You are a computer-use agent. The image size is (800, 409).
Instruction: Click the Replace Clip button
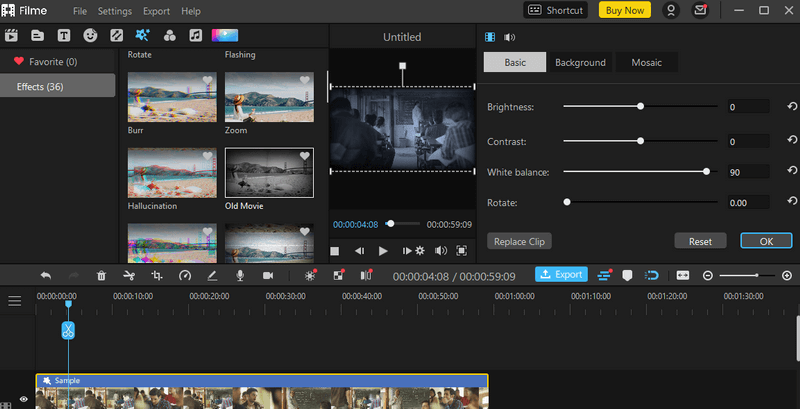coord(519,241)
